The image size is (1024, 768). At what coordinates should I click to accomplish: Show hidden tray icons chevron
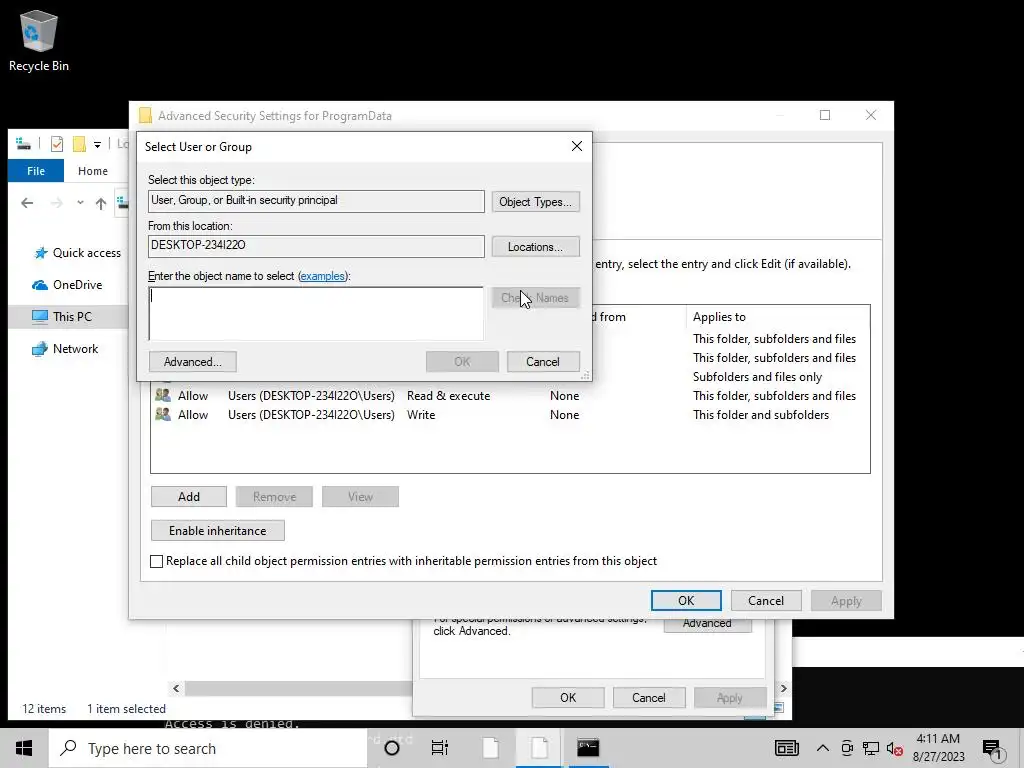pos(823,748)
